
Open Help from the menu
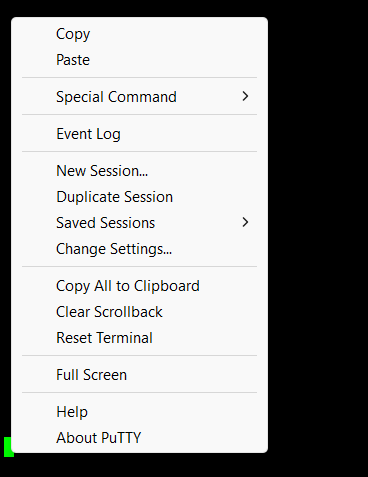[139, 412]
